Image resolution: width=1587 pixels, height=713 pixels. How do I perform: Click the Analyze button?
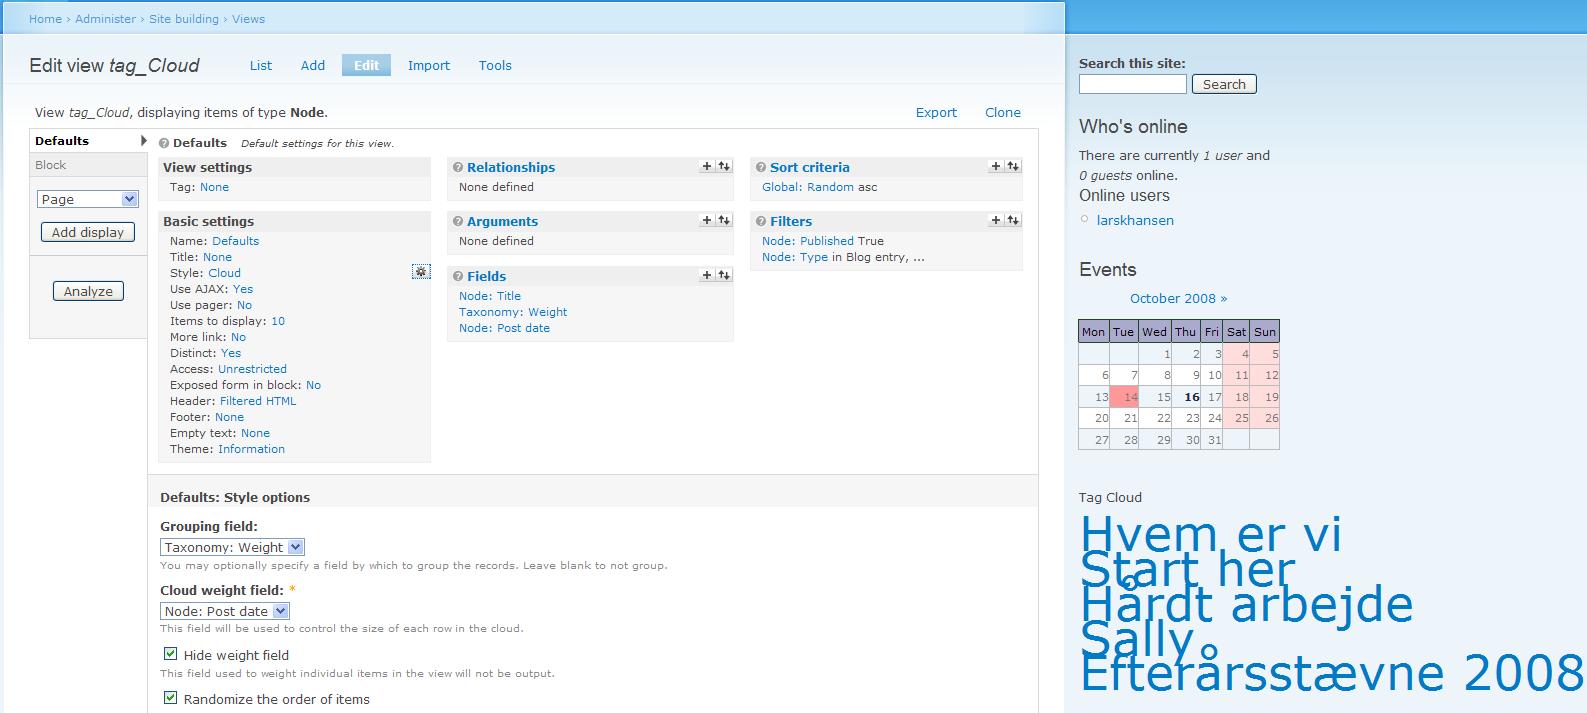tap(88, 291)
